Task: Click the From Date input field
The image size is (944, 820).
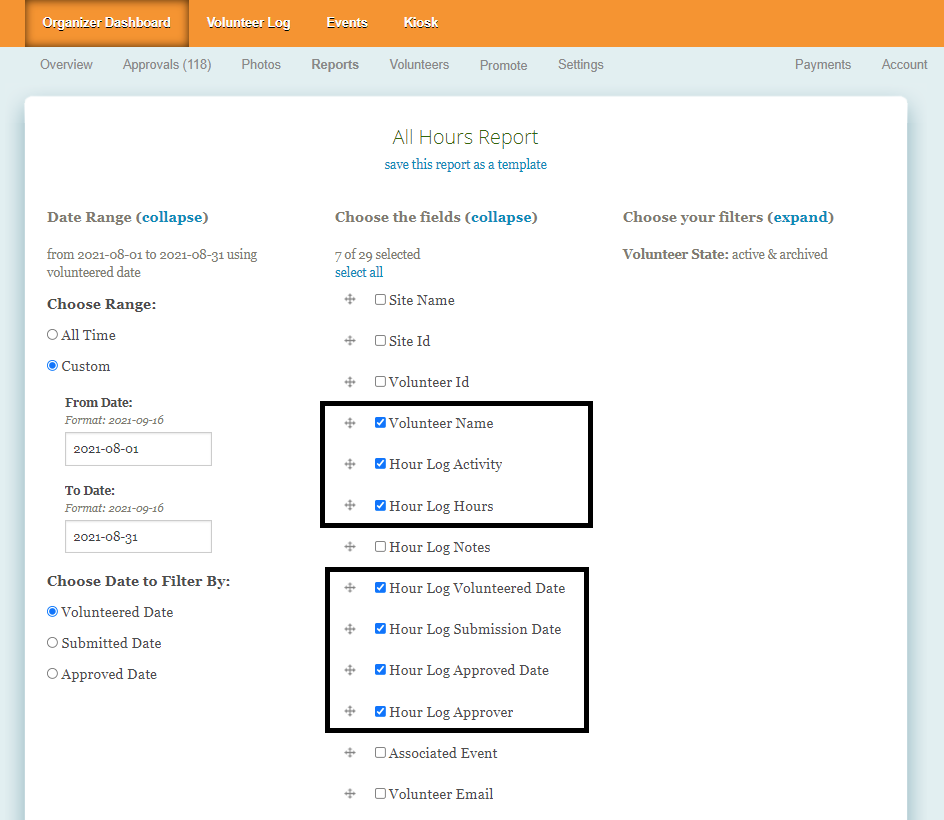Action: (138, 449)
